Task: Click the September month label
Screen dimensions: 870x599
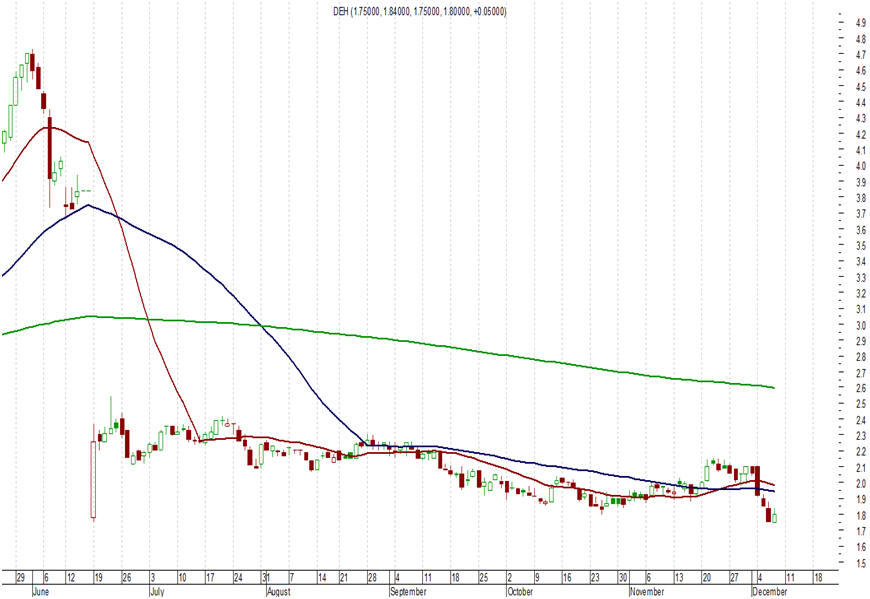Action: 408,592
